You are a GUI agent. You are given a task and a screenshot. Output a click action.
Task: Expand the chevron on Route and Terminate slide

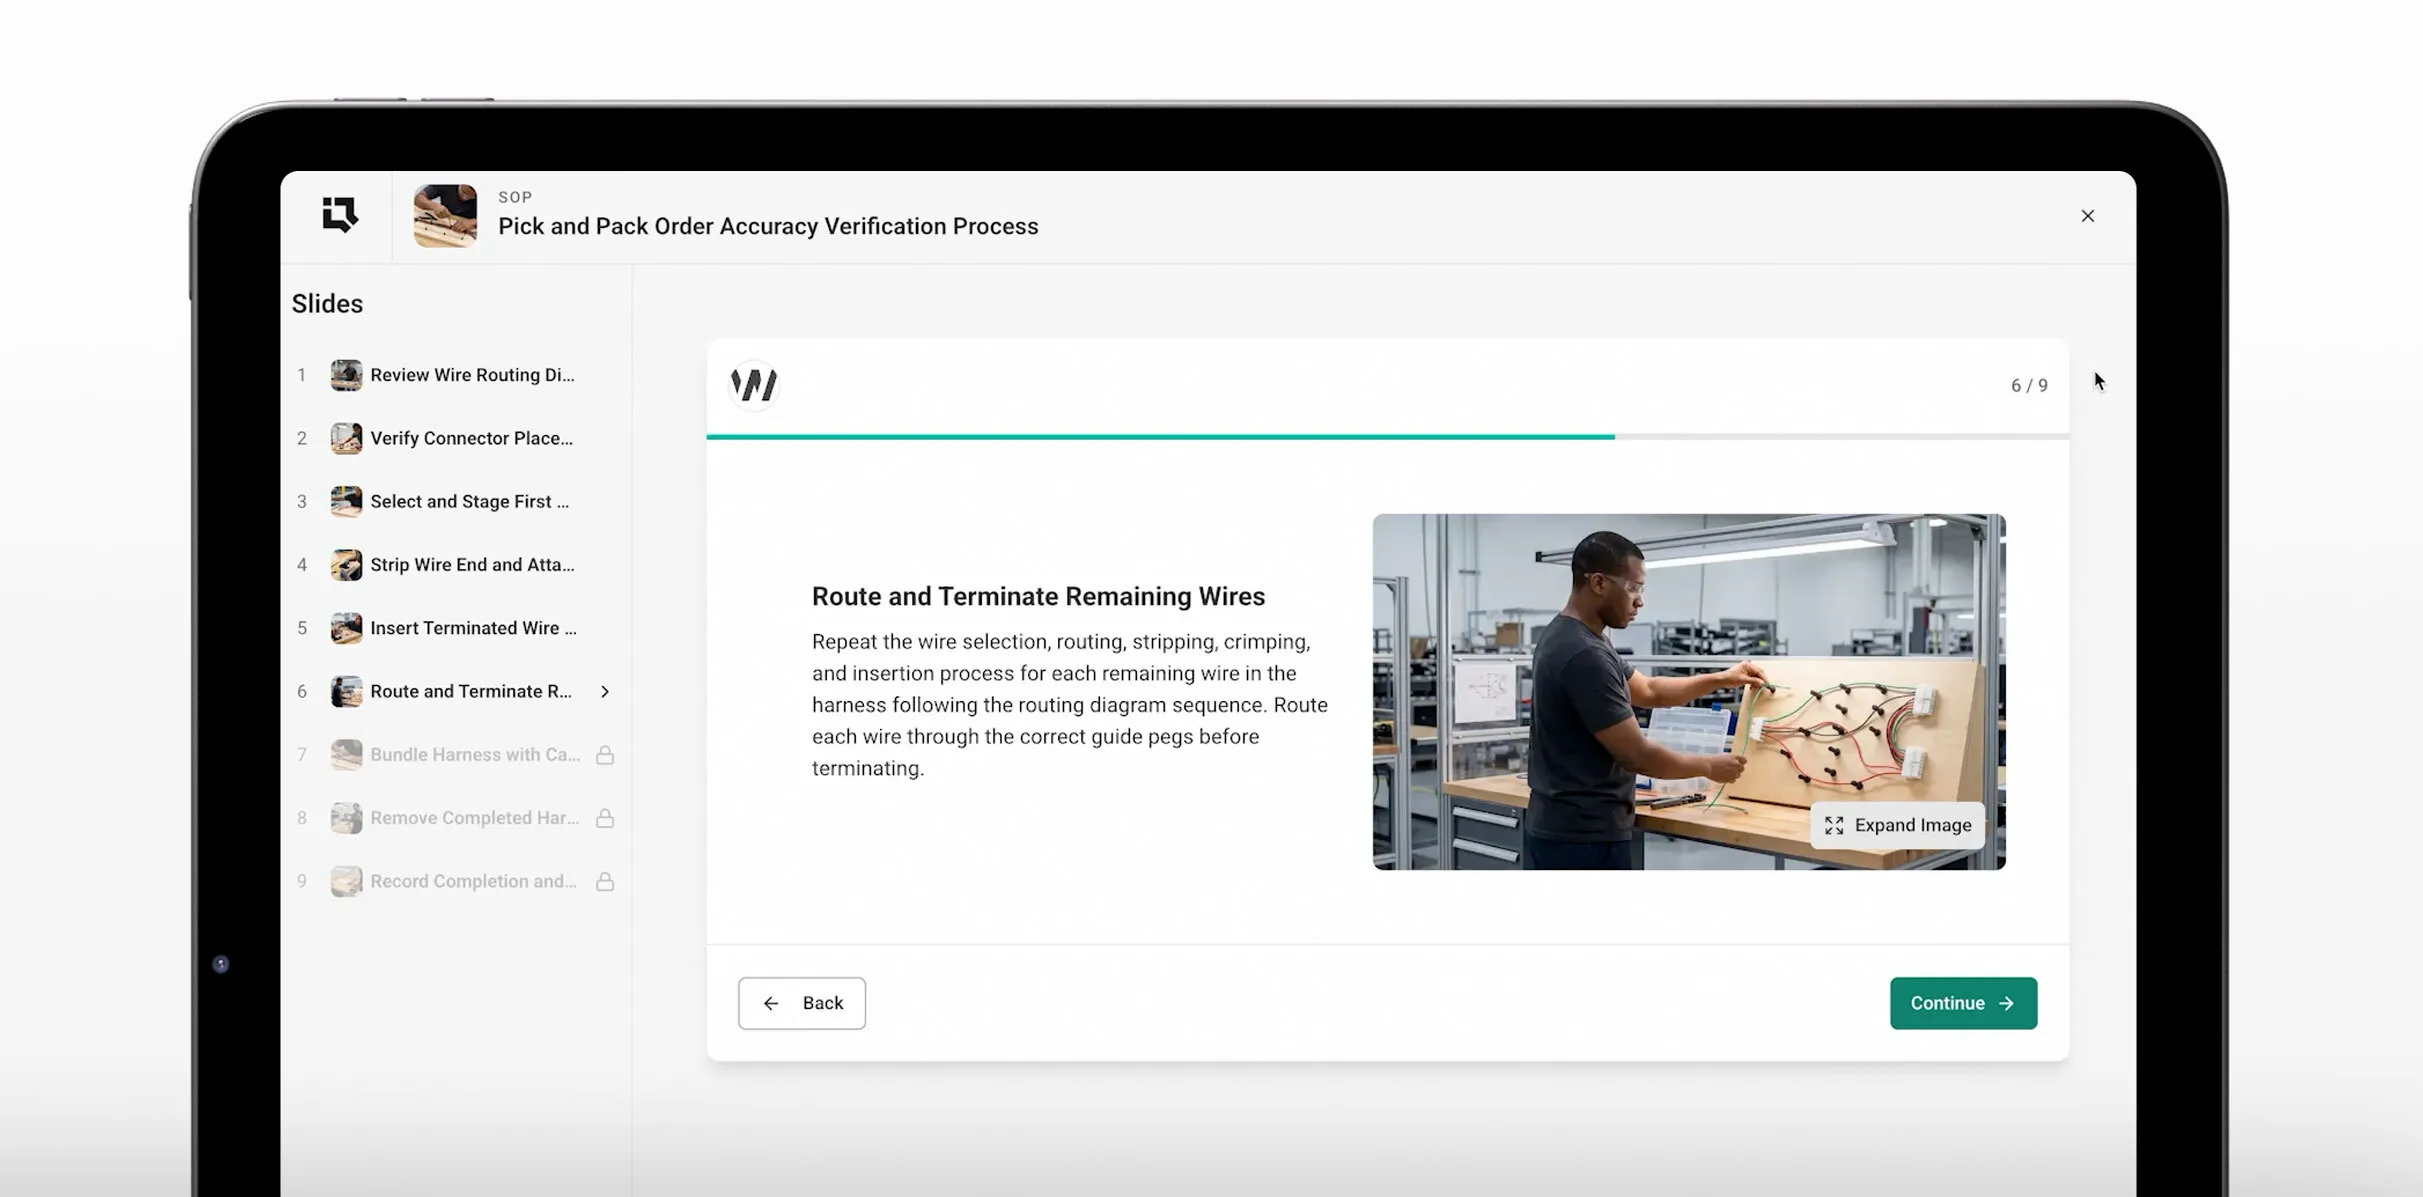(x=605, y=691)
